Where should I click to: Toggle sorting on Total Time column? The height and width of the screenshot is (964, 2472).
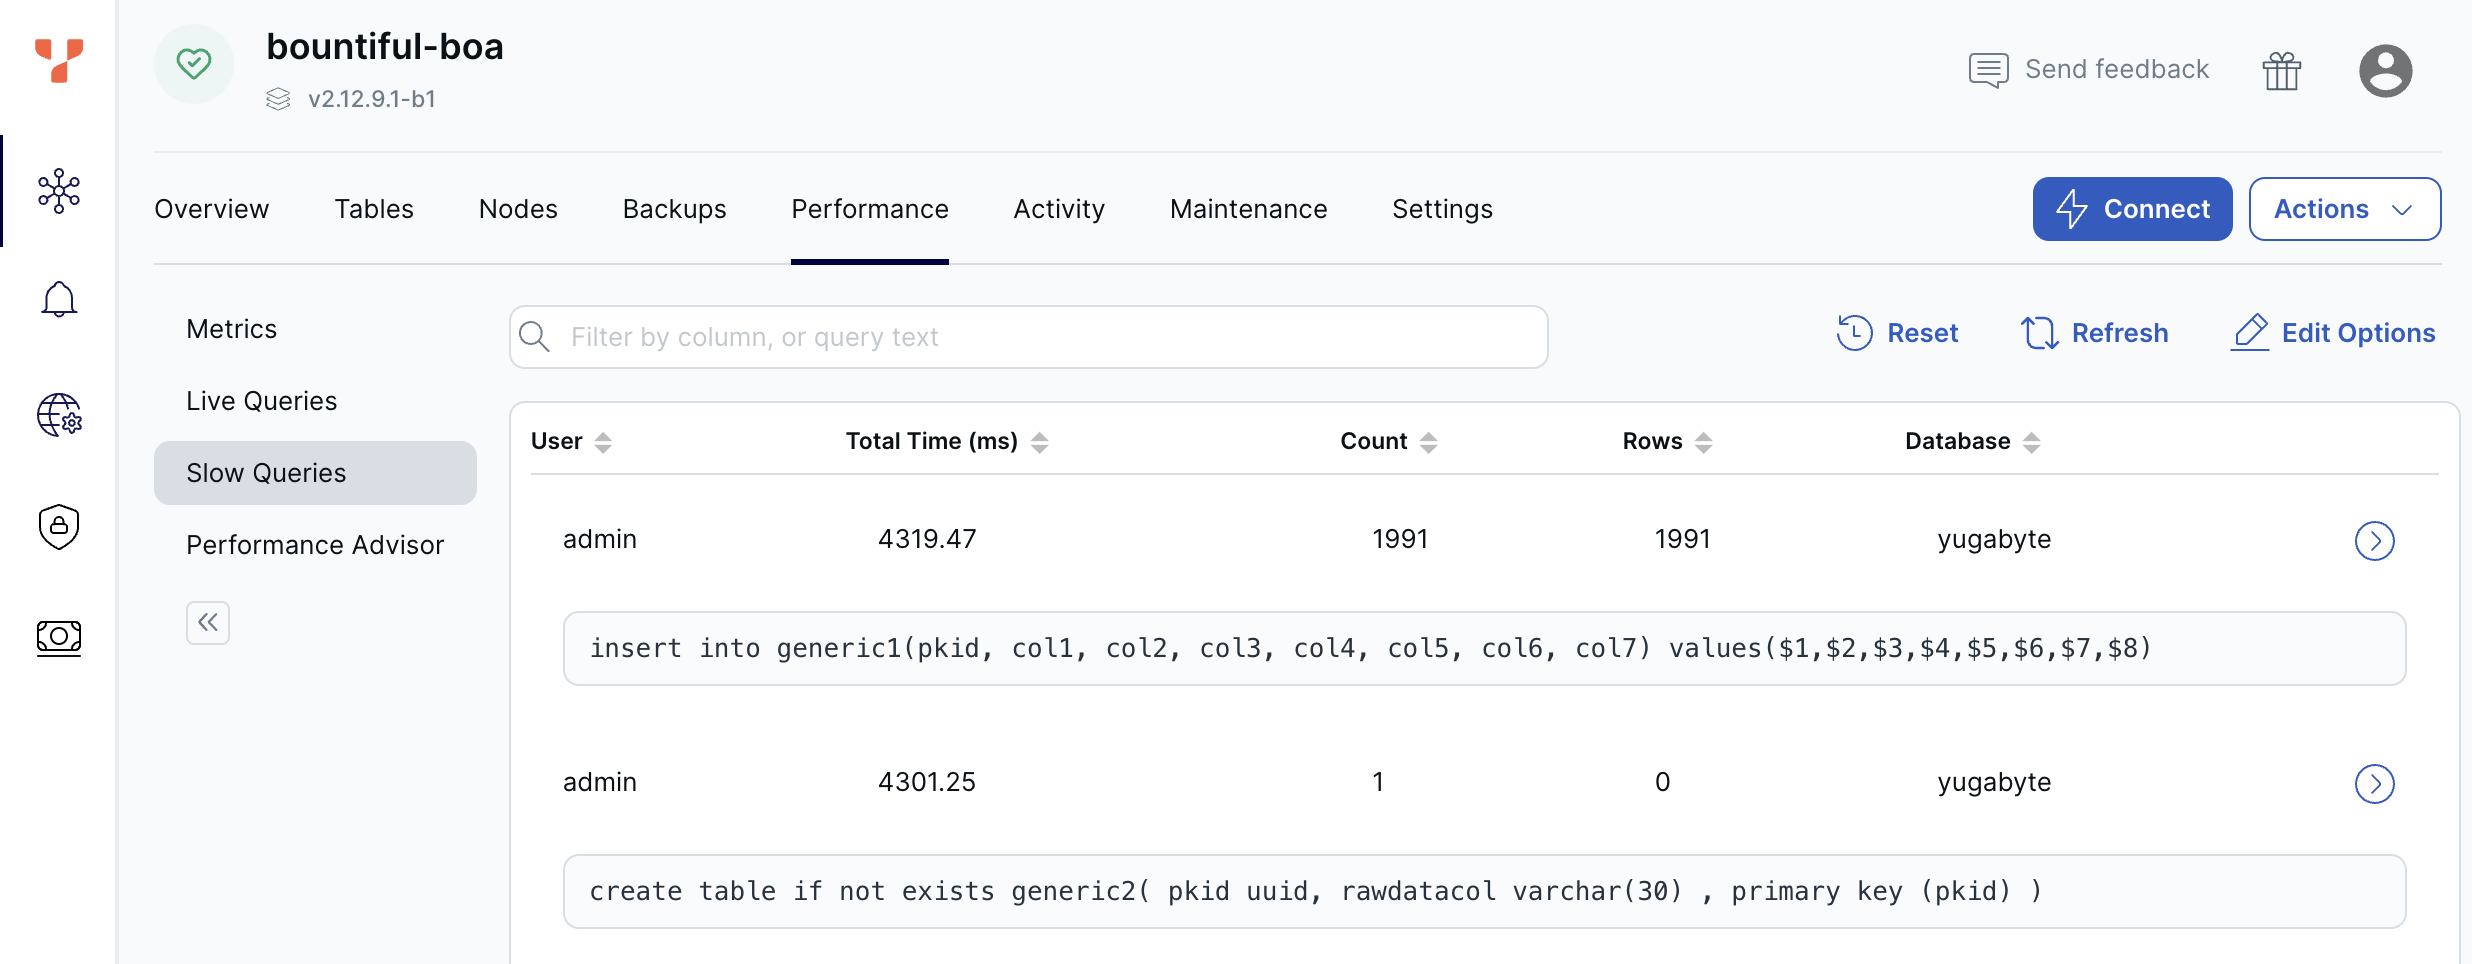[x=1041, y=441]
